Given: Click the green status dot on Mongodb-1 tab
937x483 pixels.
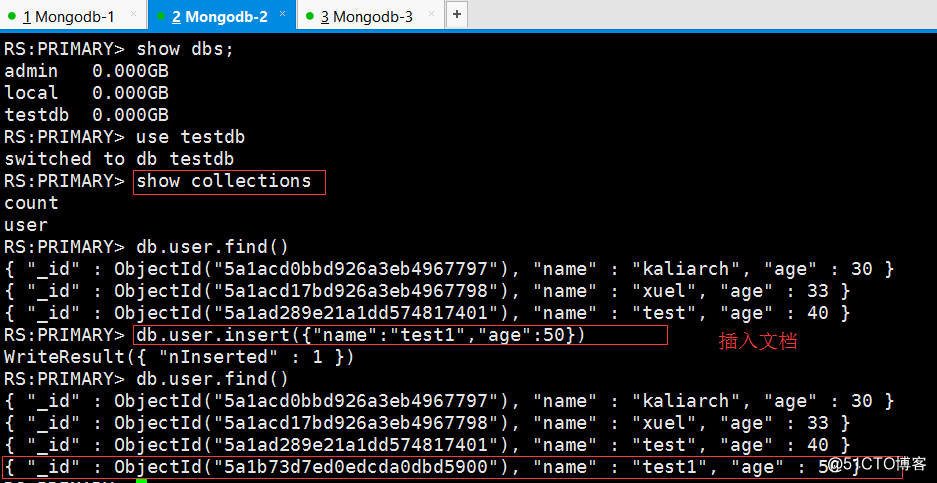Looking at the screenshot, I should (12, 16).
